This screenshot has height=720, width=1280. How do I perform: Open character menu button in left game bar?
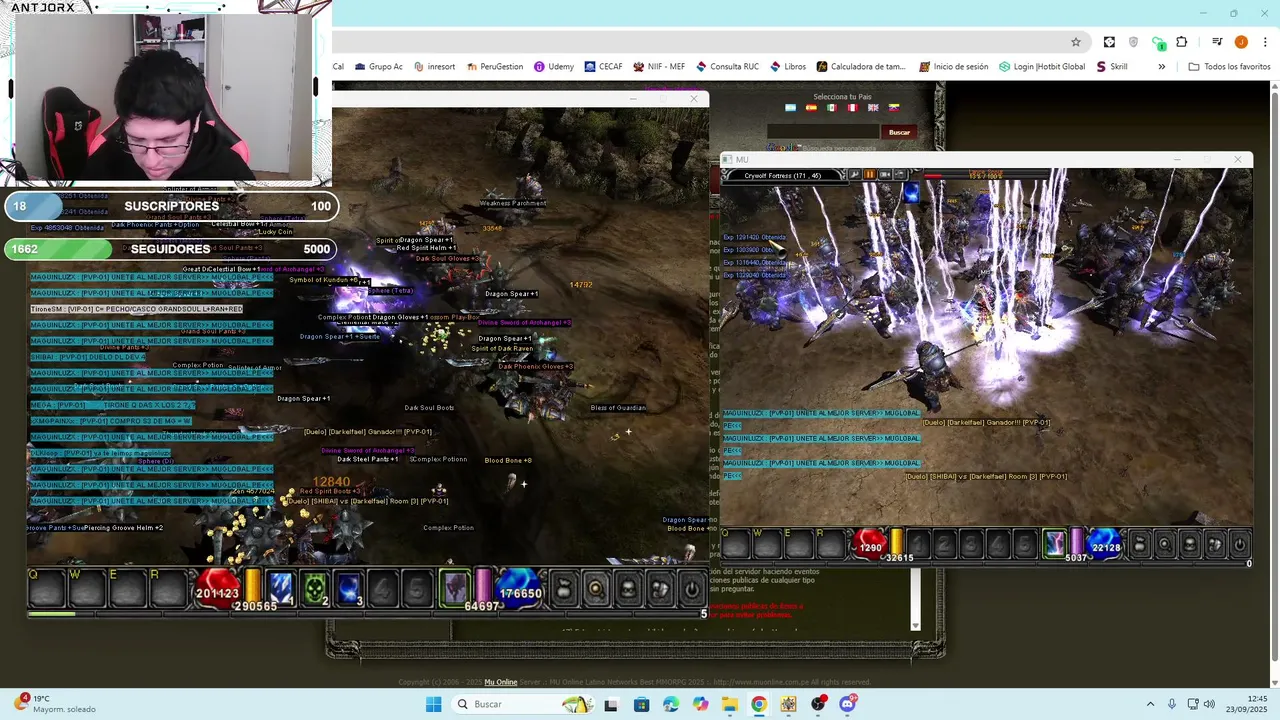(x=628, y=589)
